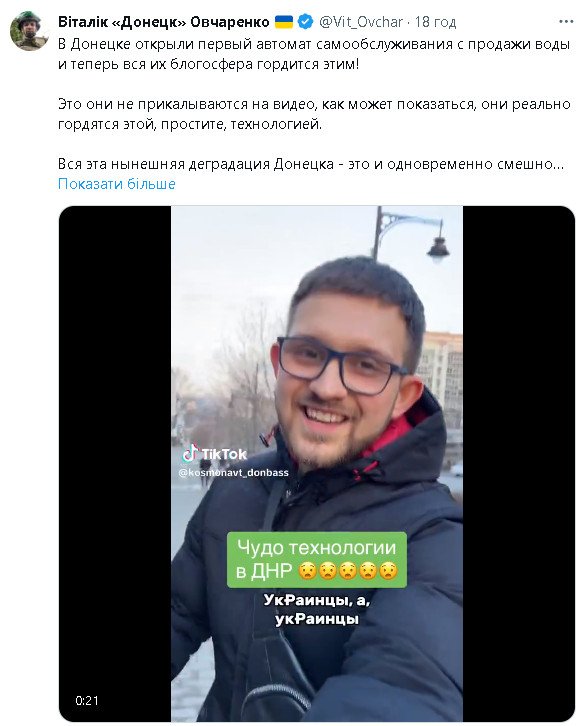
Task: Click the black bar left of the video
Action: point(115,463)
